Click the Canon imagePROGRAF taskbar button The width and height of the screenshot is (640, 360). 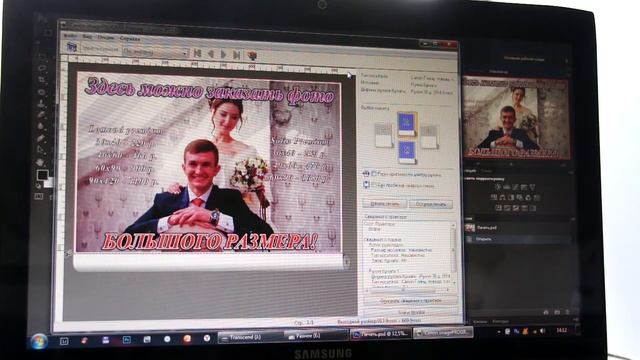tap(443, 333)
